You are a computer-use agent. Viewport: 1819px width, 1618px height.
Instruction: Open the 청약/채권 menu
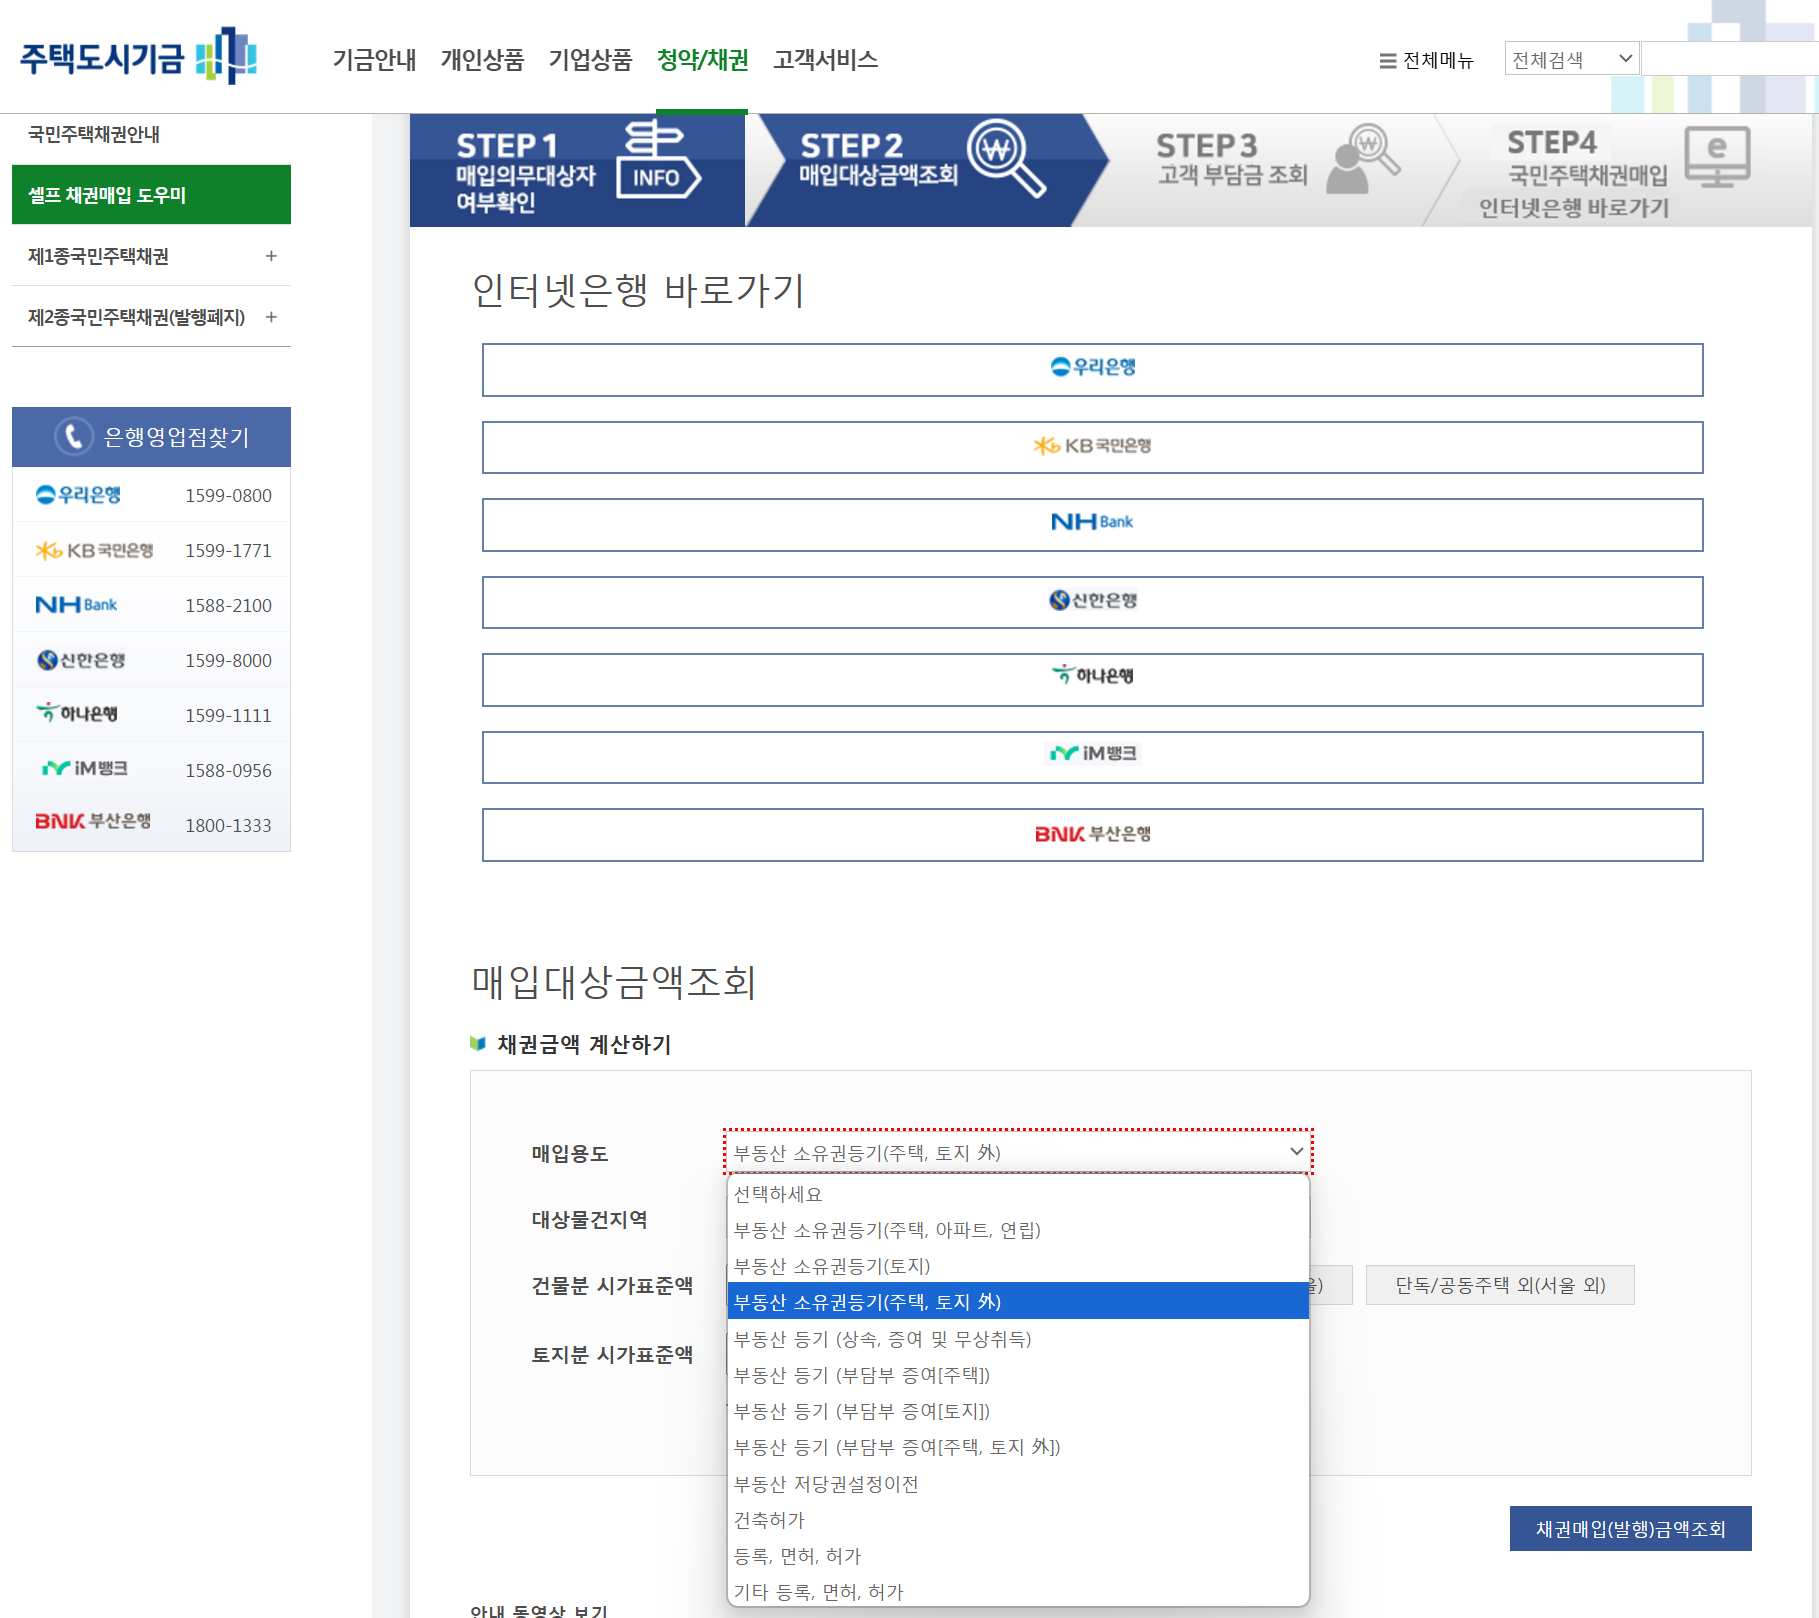(x=702, y=60)
